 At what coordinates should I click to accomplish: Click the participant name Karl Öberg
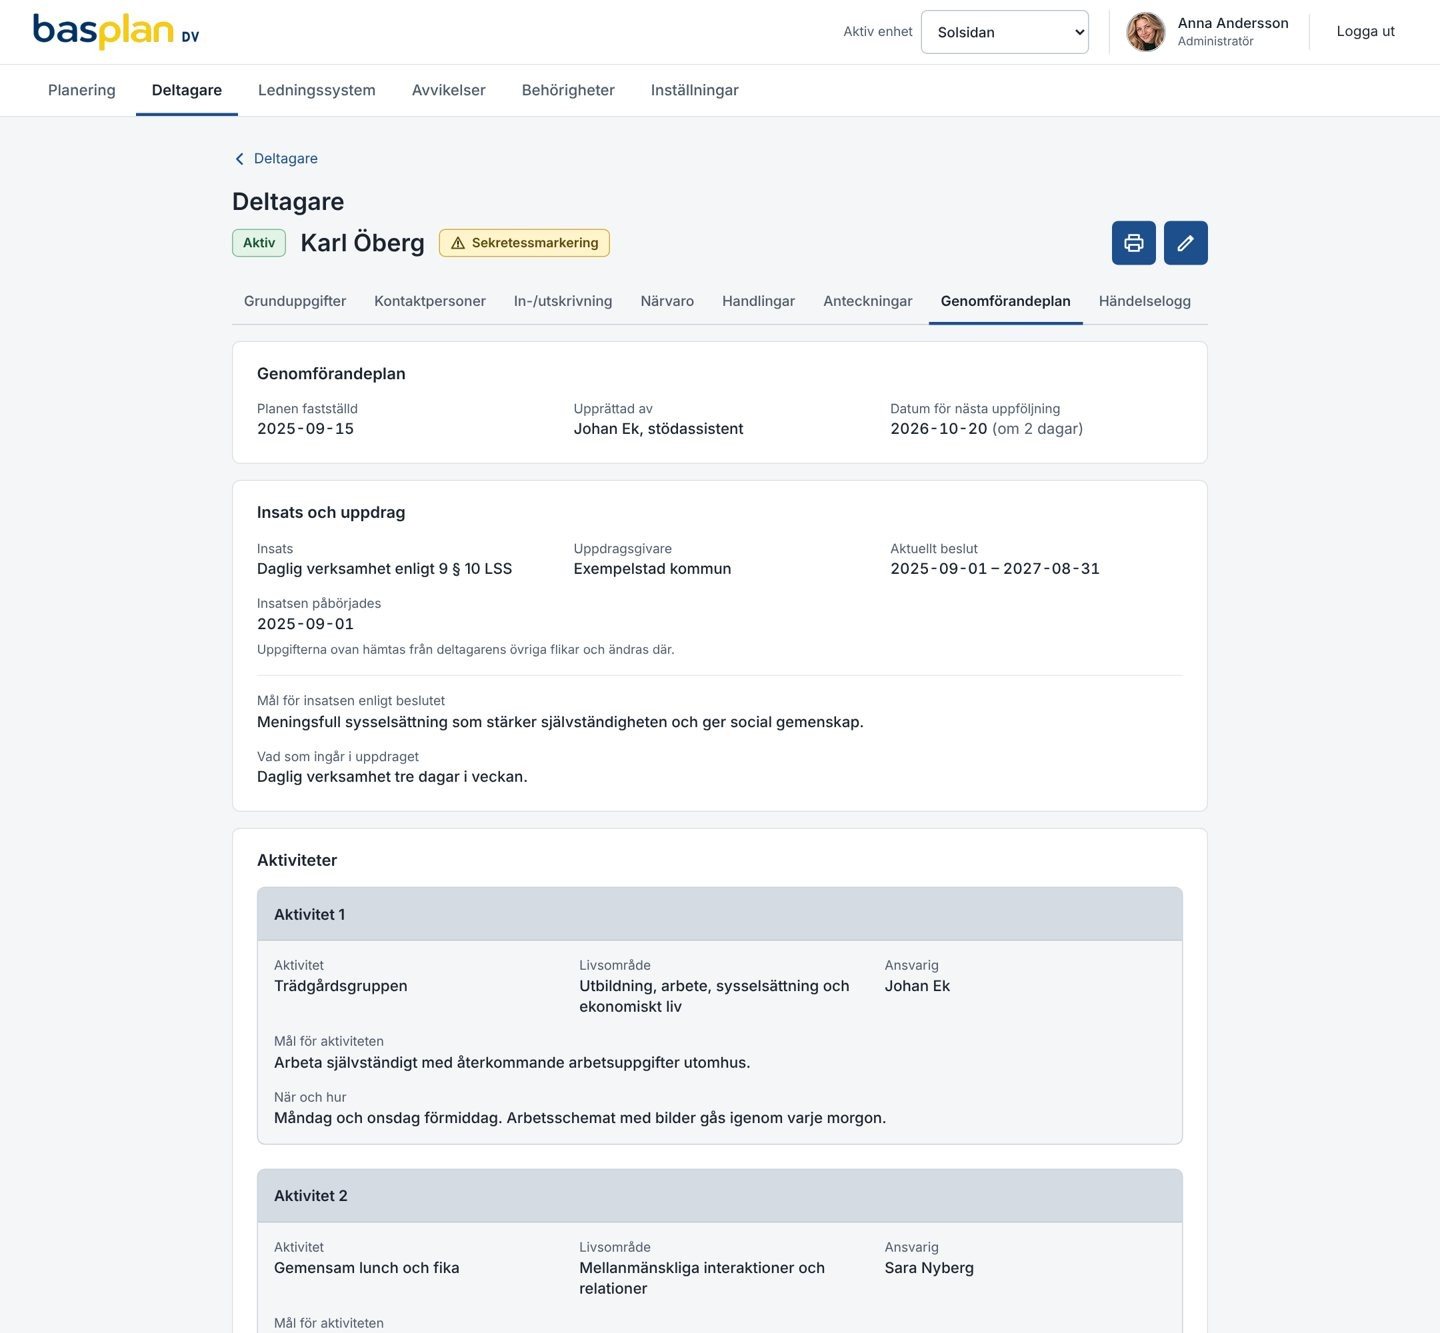click(363, 243)
